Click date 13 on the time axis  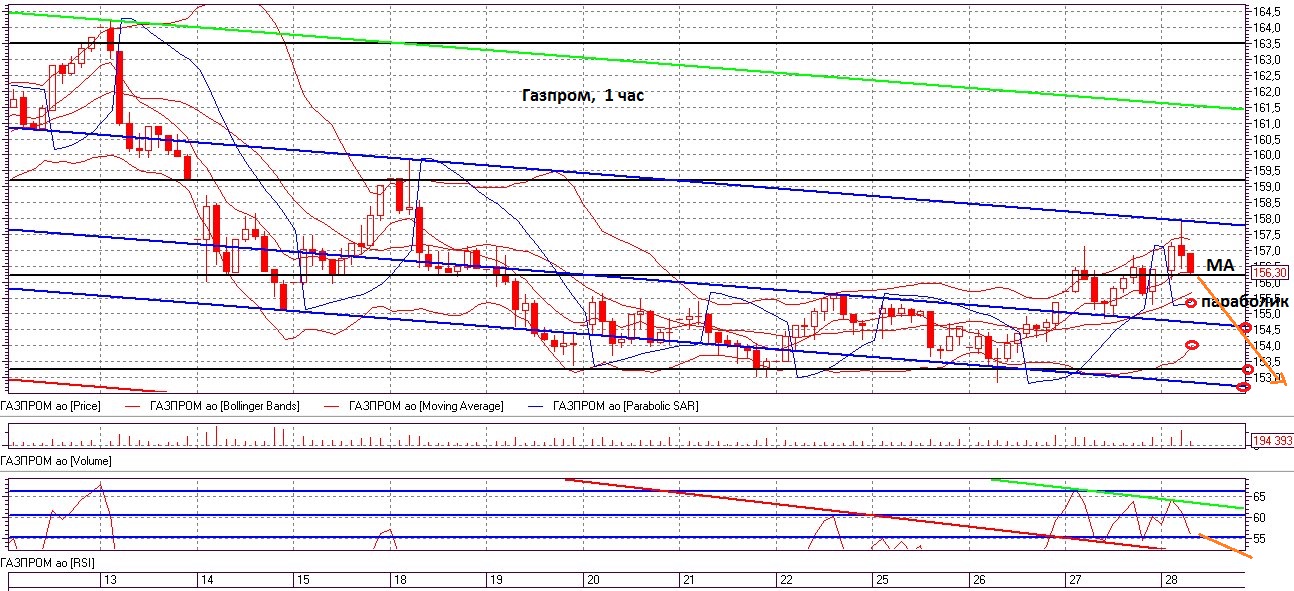pyautogui.click(x=111, y=580)
